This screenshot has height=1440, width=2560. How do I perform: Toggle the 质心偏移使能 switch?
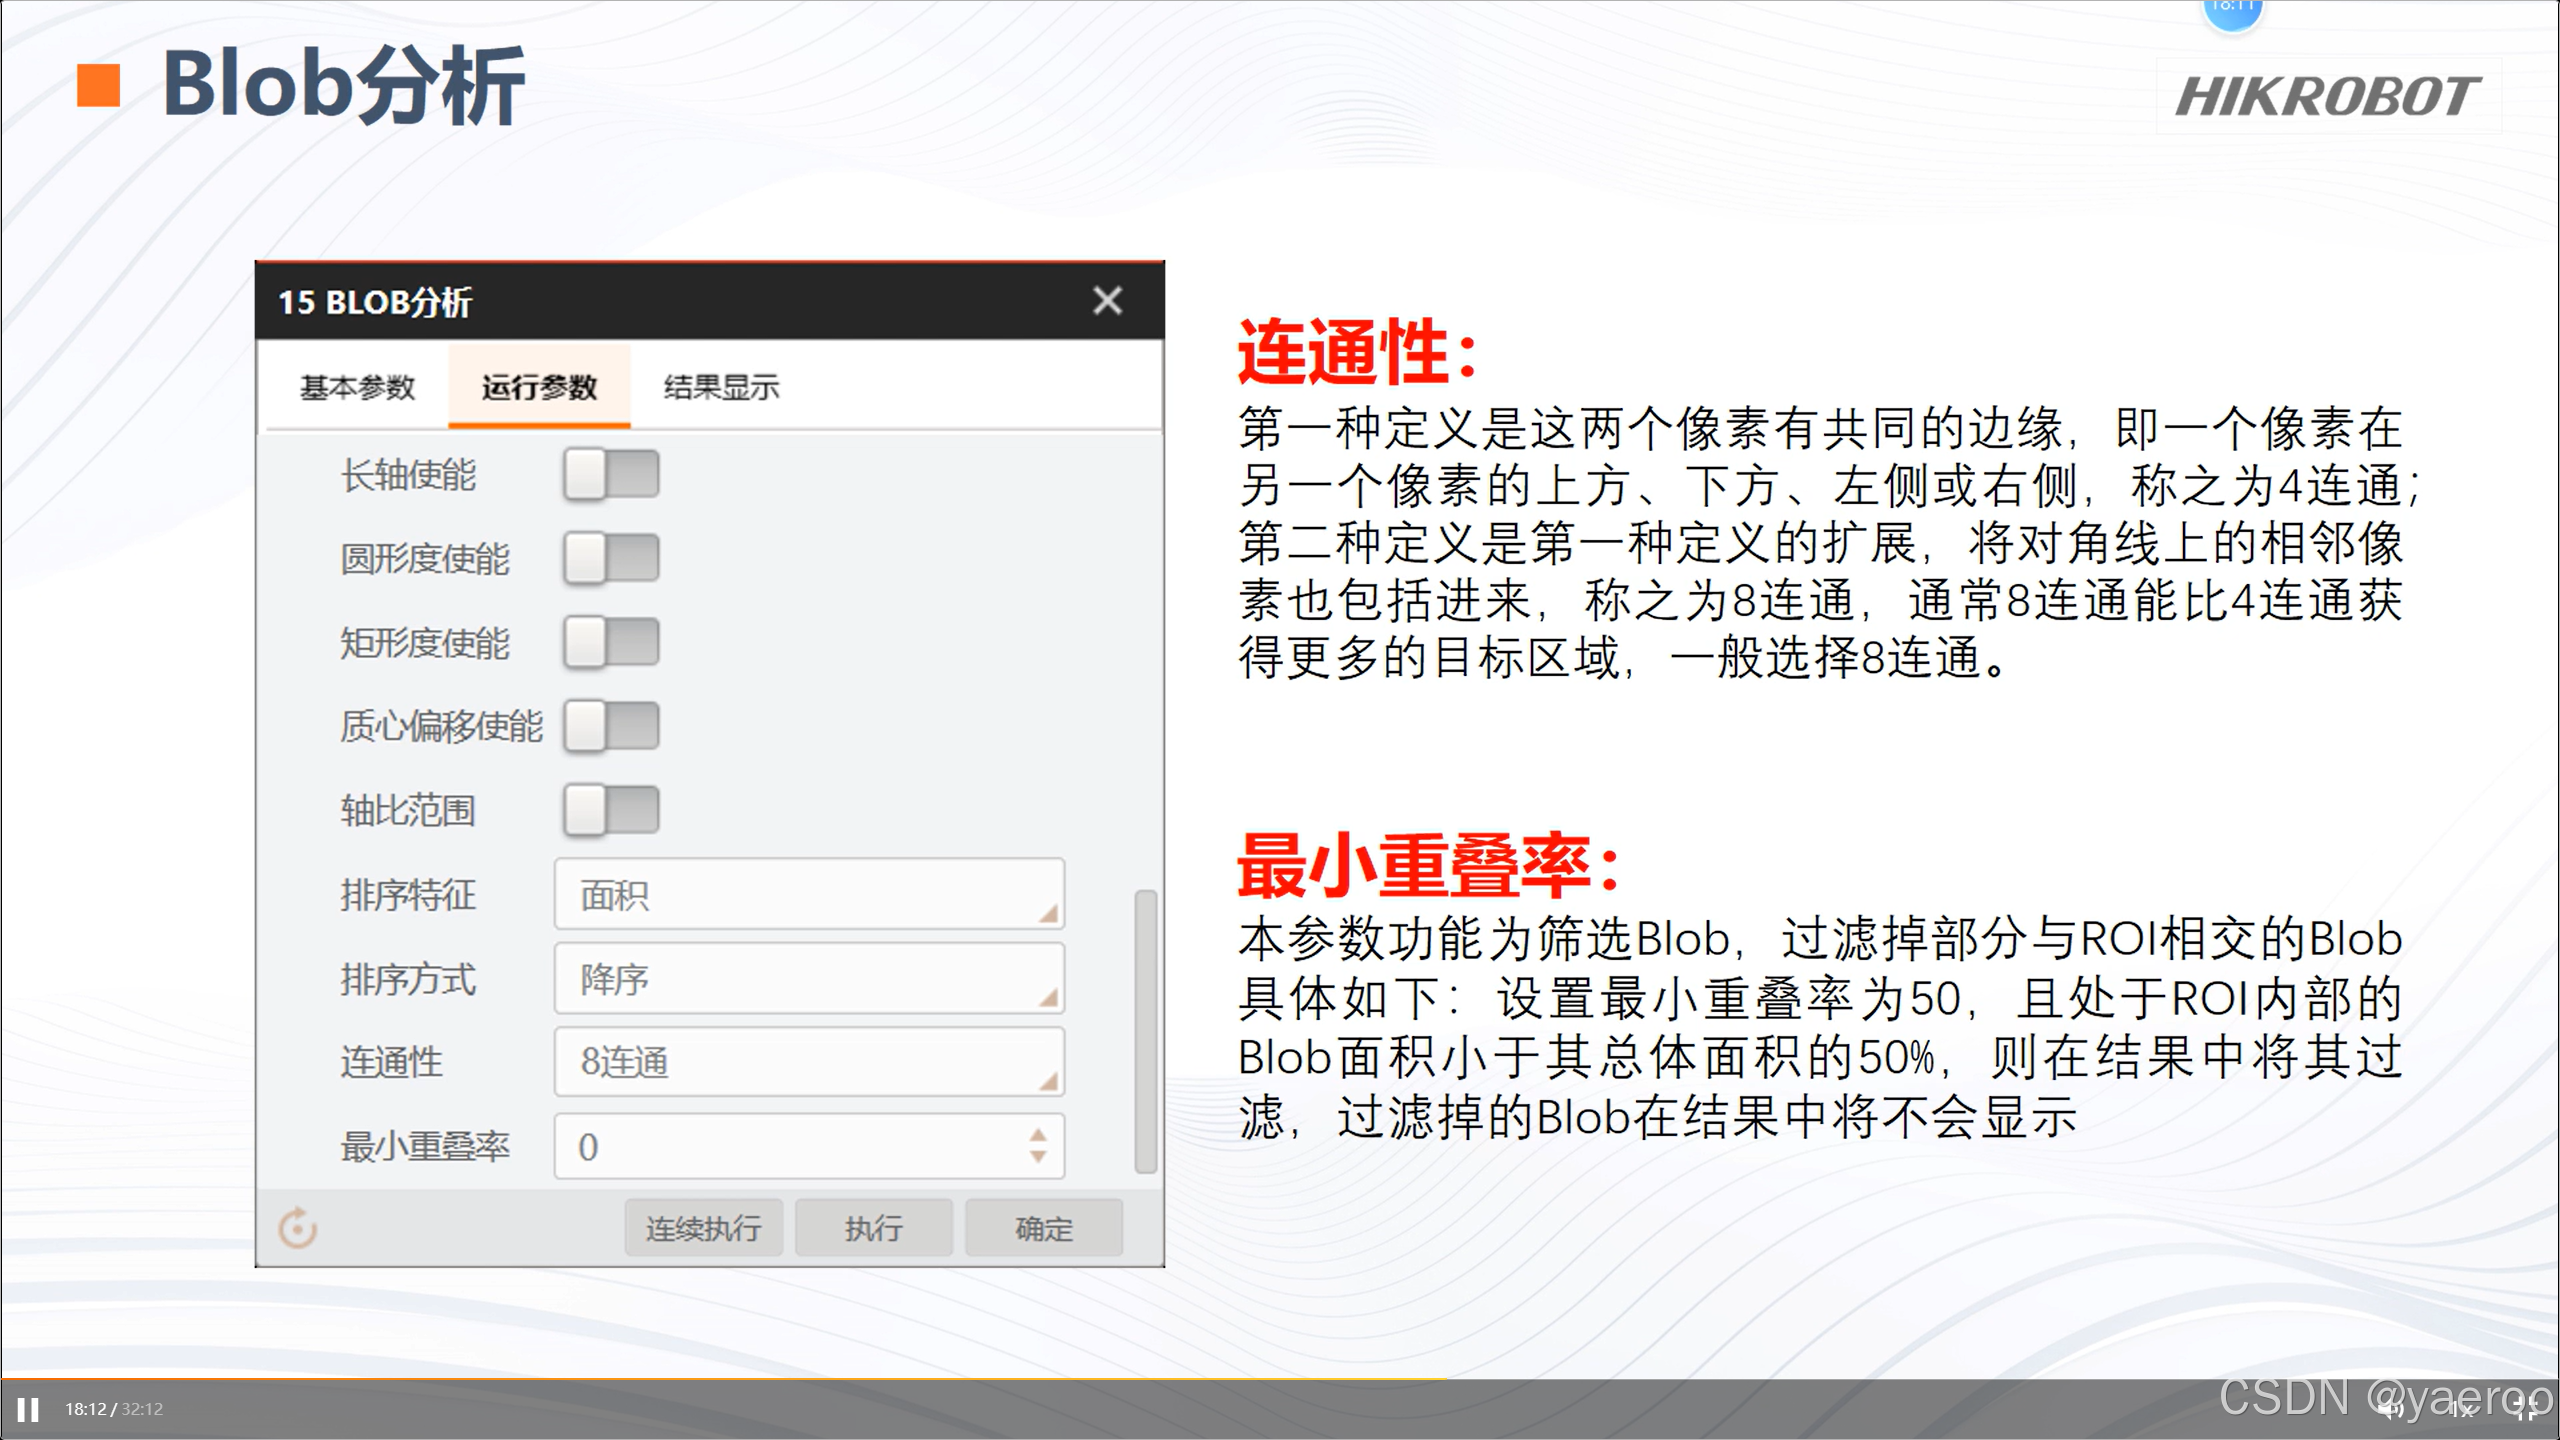[611, 726]
